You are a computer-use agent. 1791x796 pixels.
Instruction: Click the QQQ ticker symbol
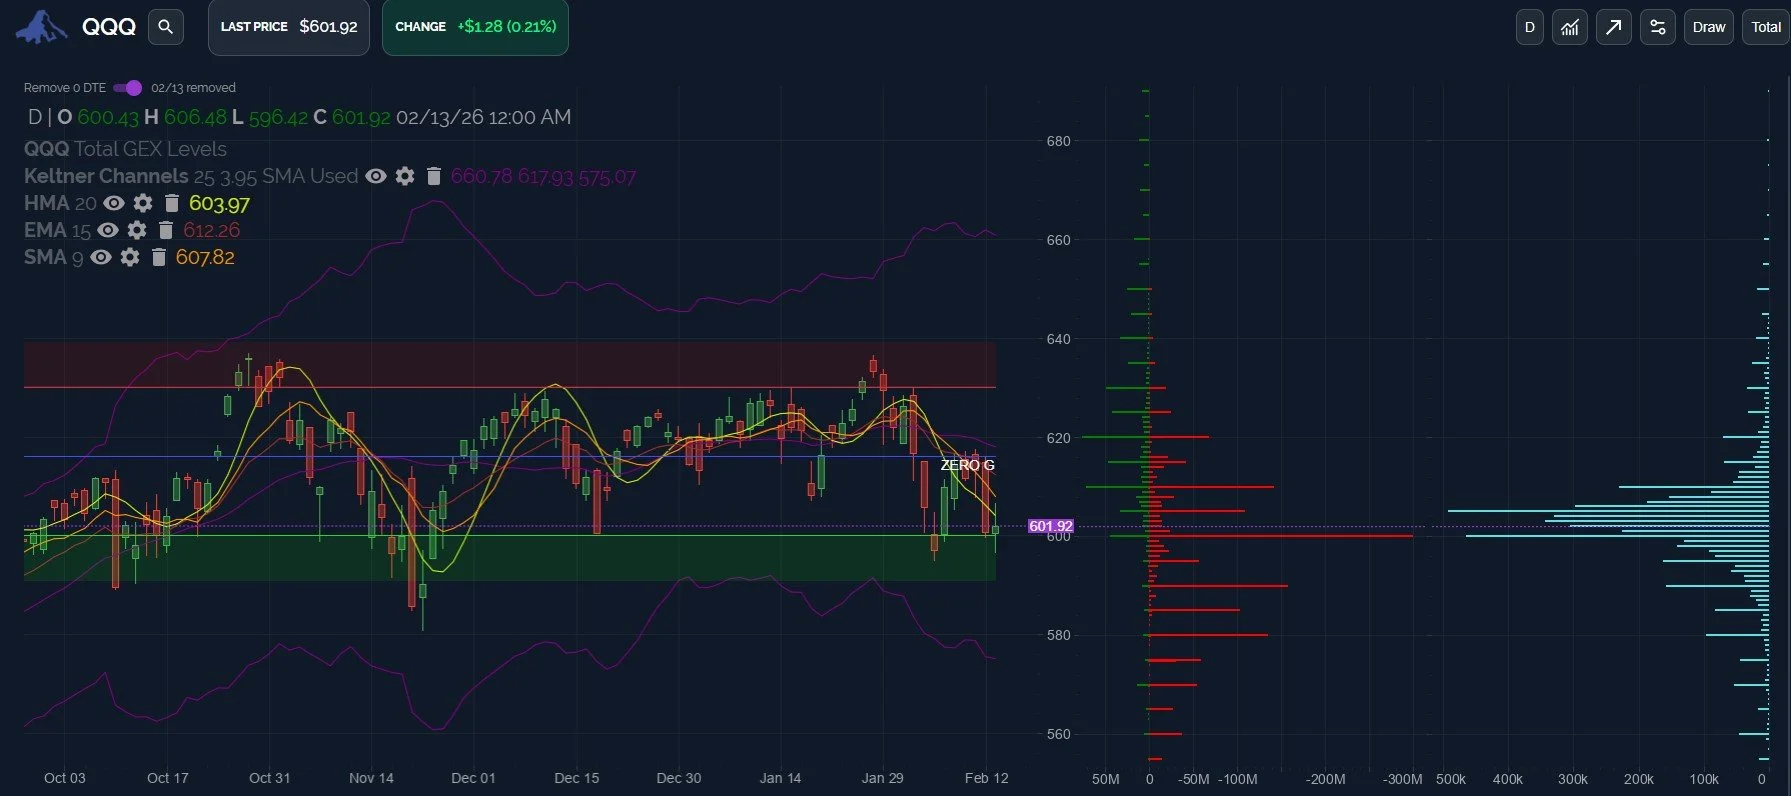click(108, 27)
